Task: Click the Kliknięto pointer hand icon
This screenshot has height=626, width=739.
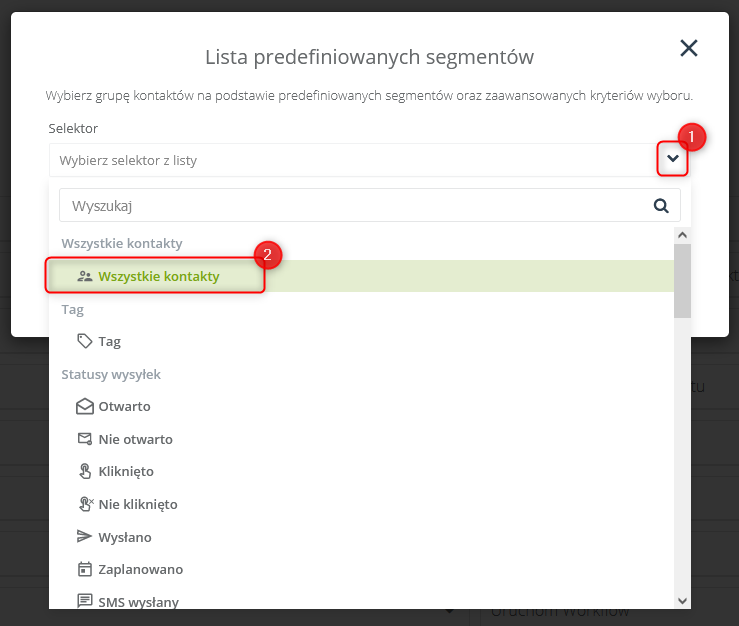Action: [84, 471]
